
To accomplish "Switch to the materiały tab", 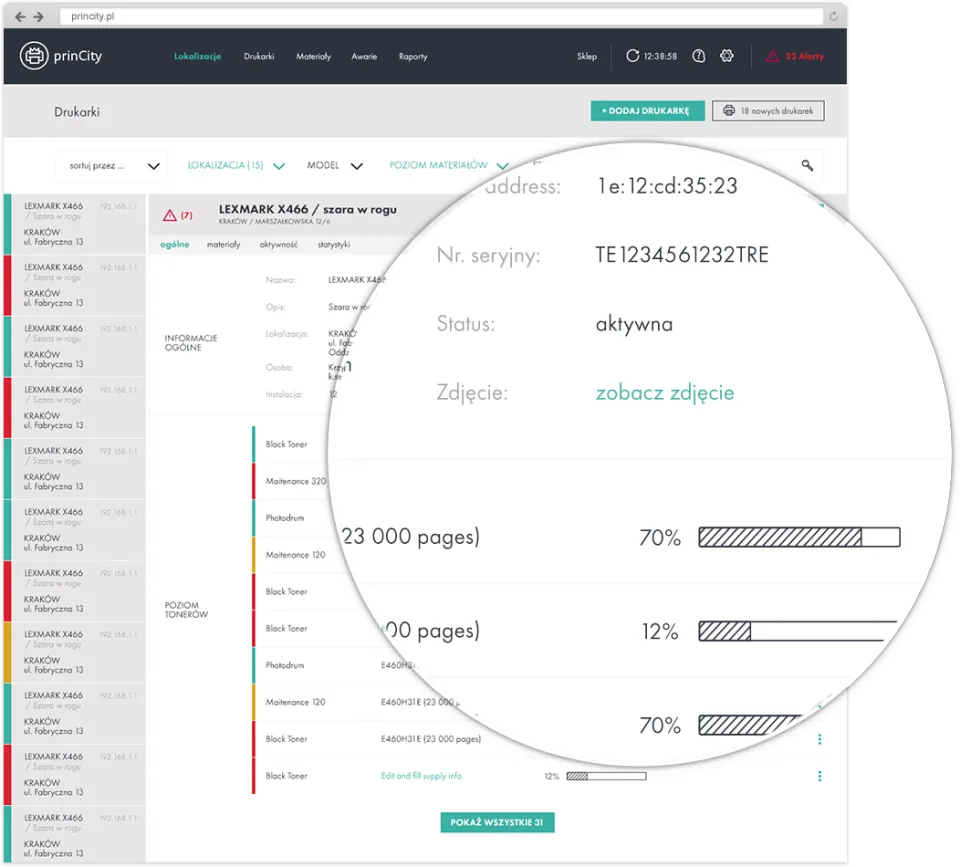I will pyautogui.click(x=223, y=244).
